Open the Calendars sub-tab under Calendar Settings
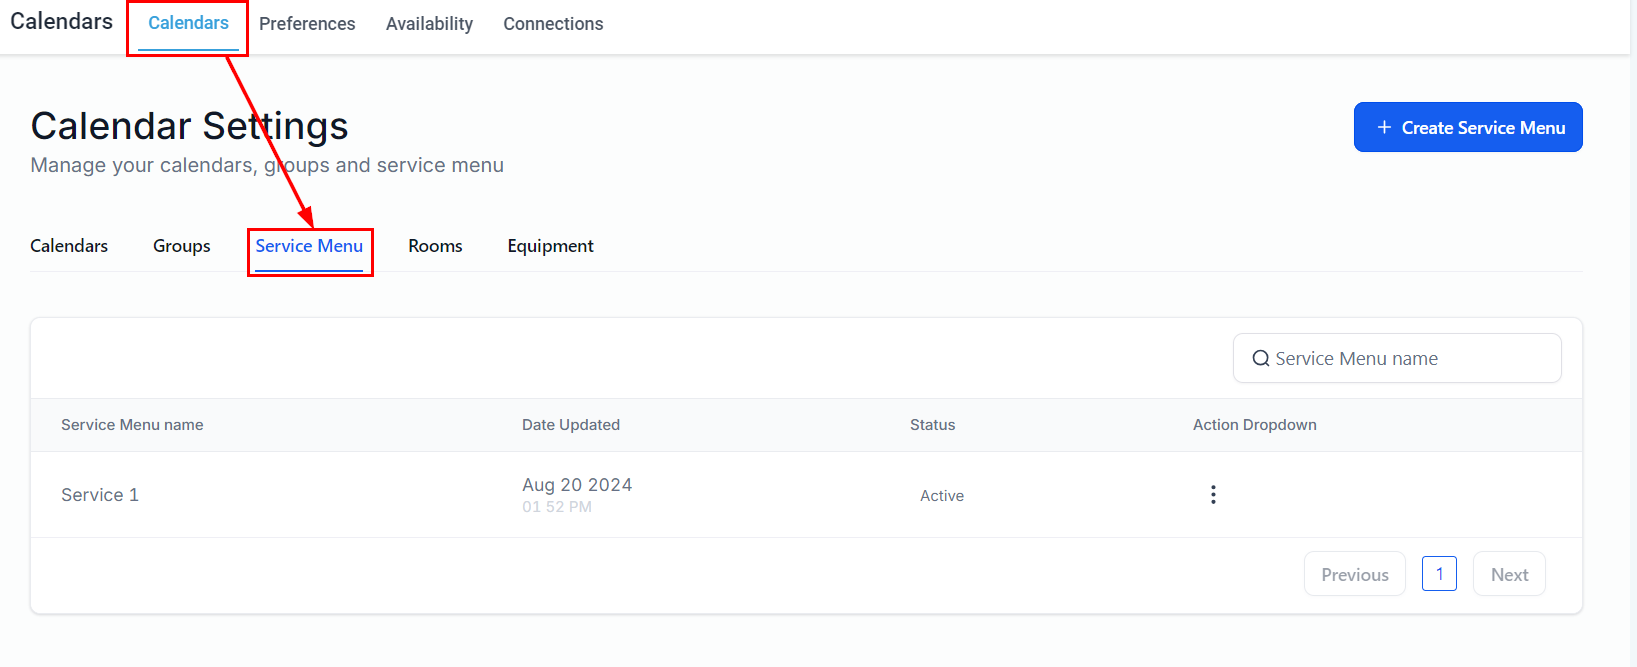 point(69,246)
